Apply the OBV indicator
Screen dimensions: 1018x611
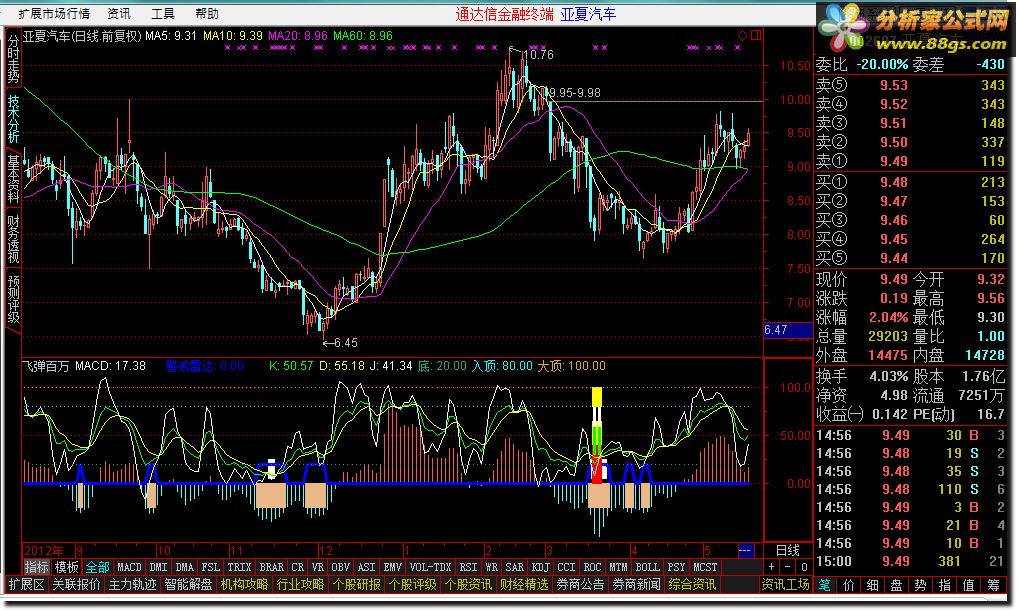pos(340,567)
